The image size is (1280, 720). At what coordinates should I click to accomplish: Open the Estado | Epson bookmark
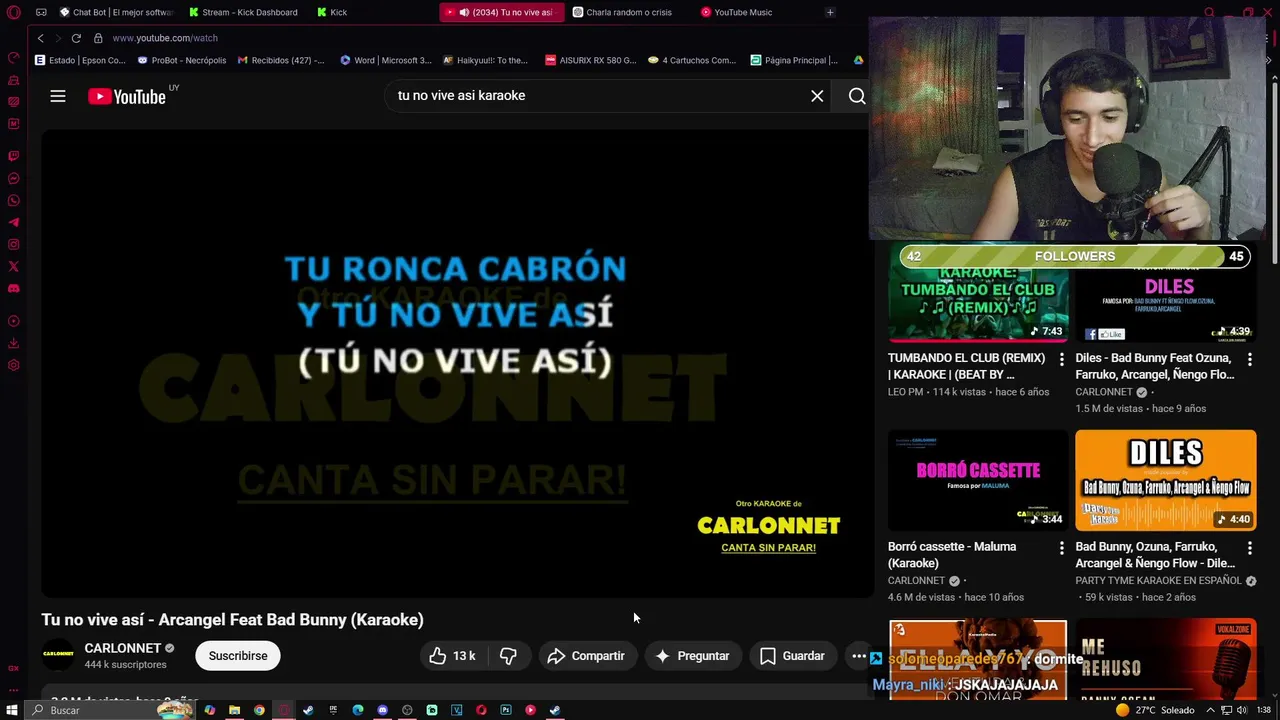pos(80,60)
